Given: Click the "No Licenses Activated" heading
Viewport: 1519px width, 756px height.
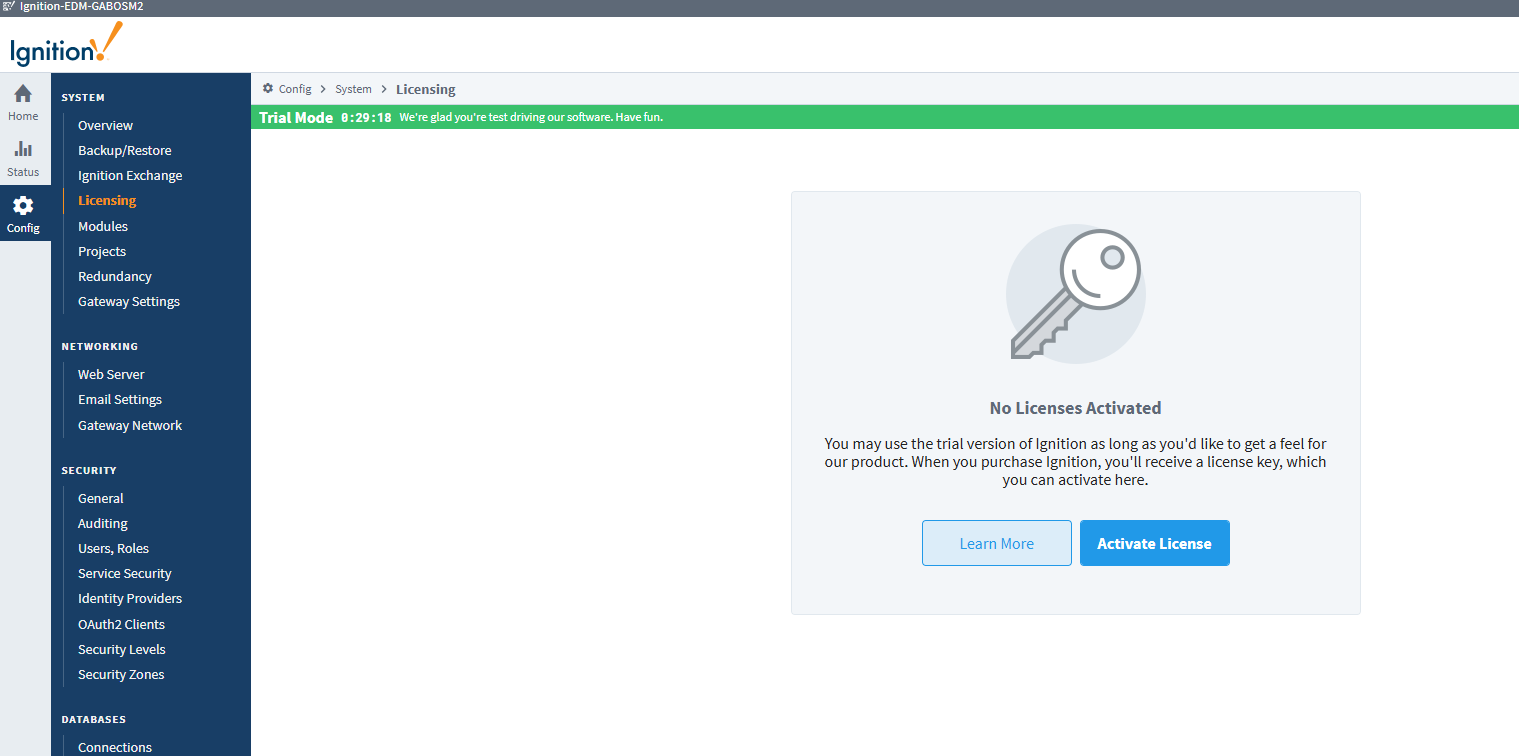Looking at the screenshot, I should click(1075, 408).
